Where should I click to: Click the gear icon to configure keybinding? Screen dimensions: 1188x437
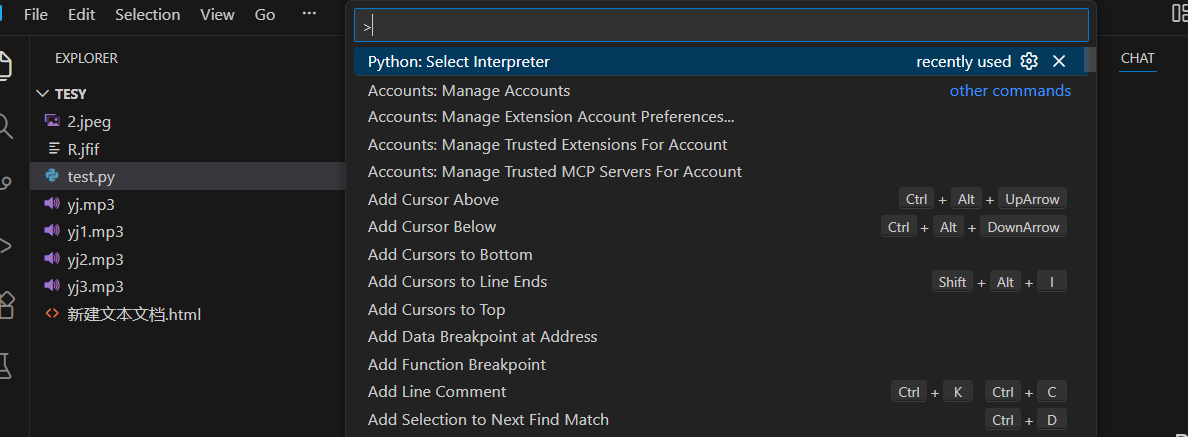[1029, 62]
